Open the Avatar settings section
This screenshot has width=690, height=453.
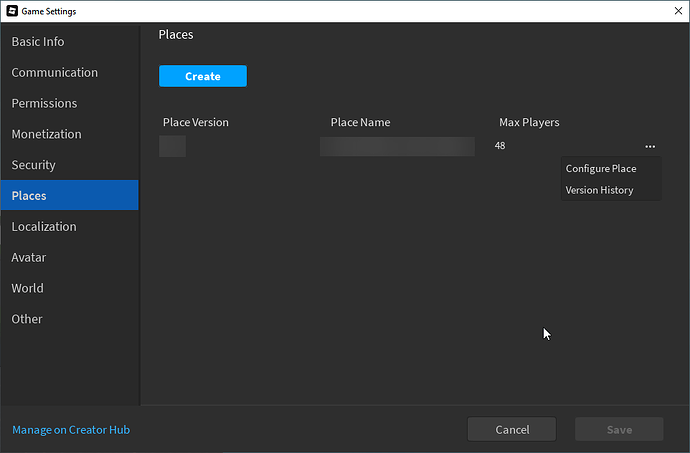pos(29,257)
